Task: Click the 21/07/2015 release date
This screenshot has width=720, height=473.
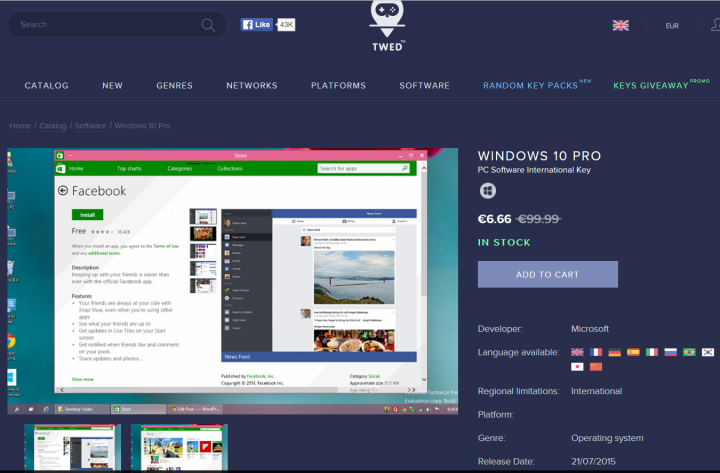Action: [593, 462]
